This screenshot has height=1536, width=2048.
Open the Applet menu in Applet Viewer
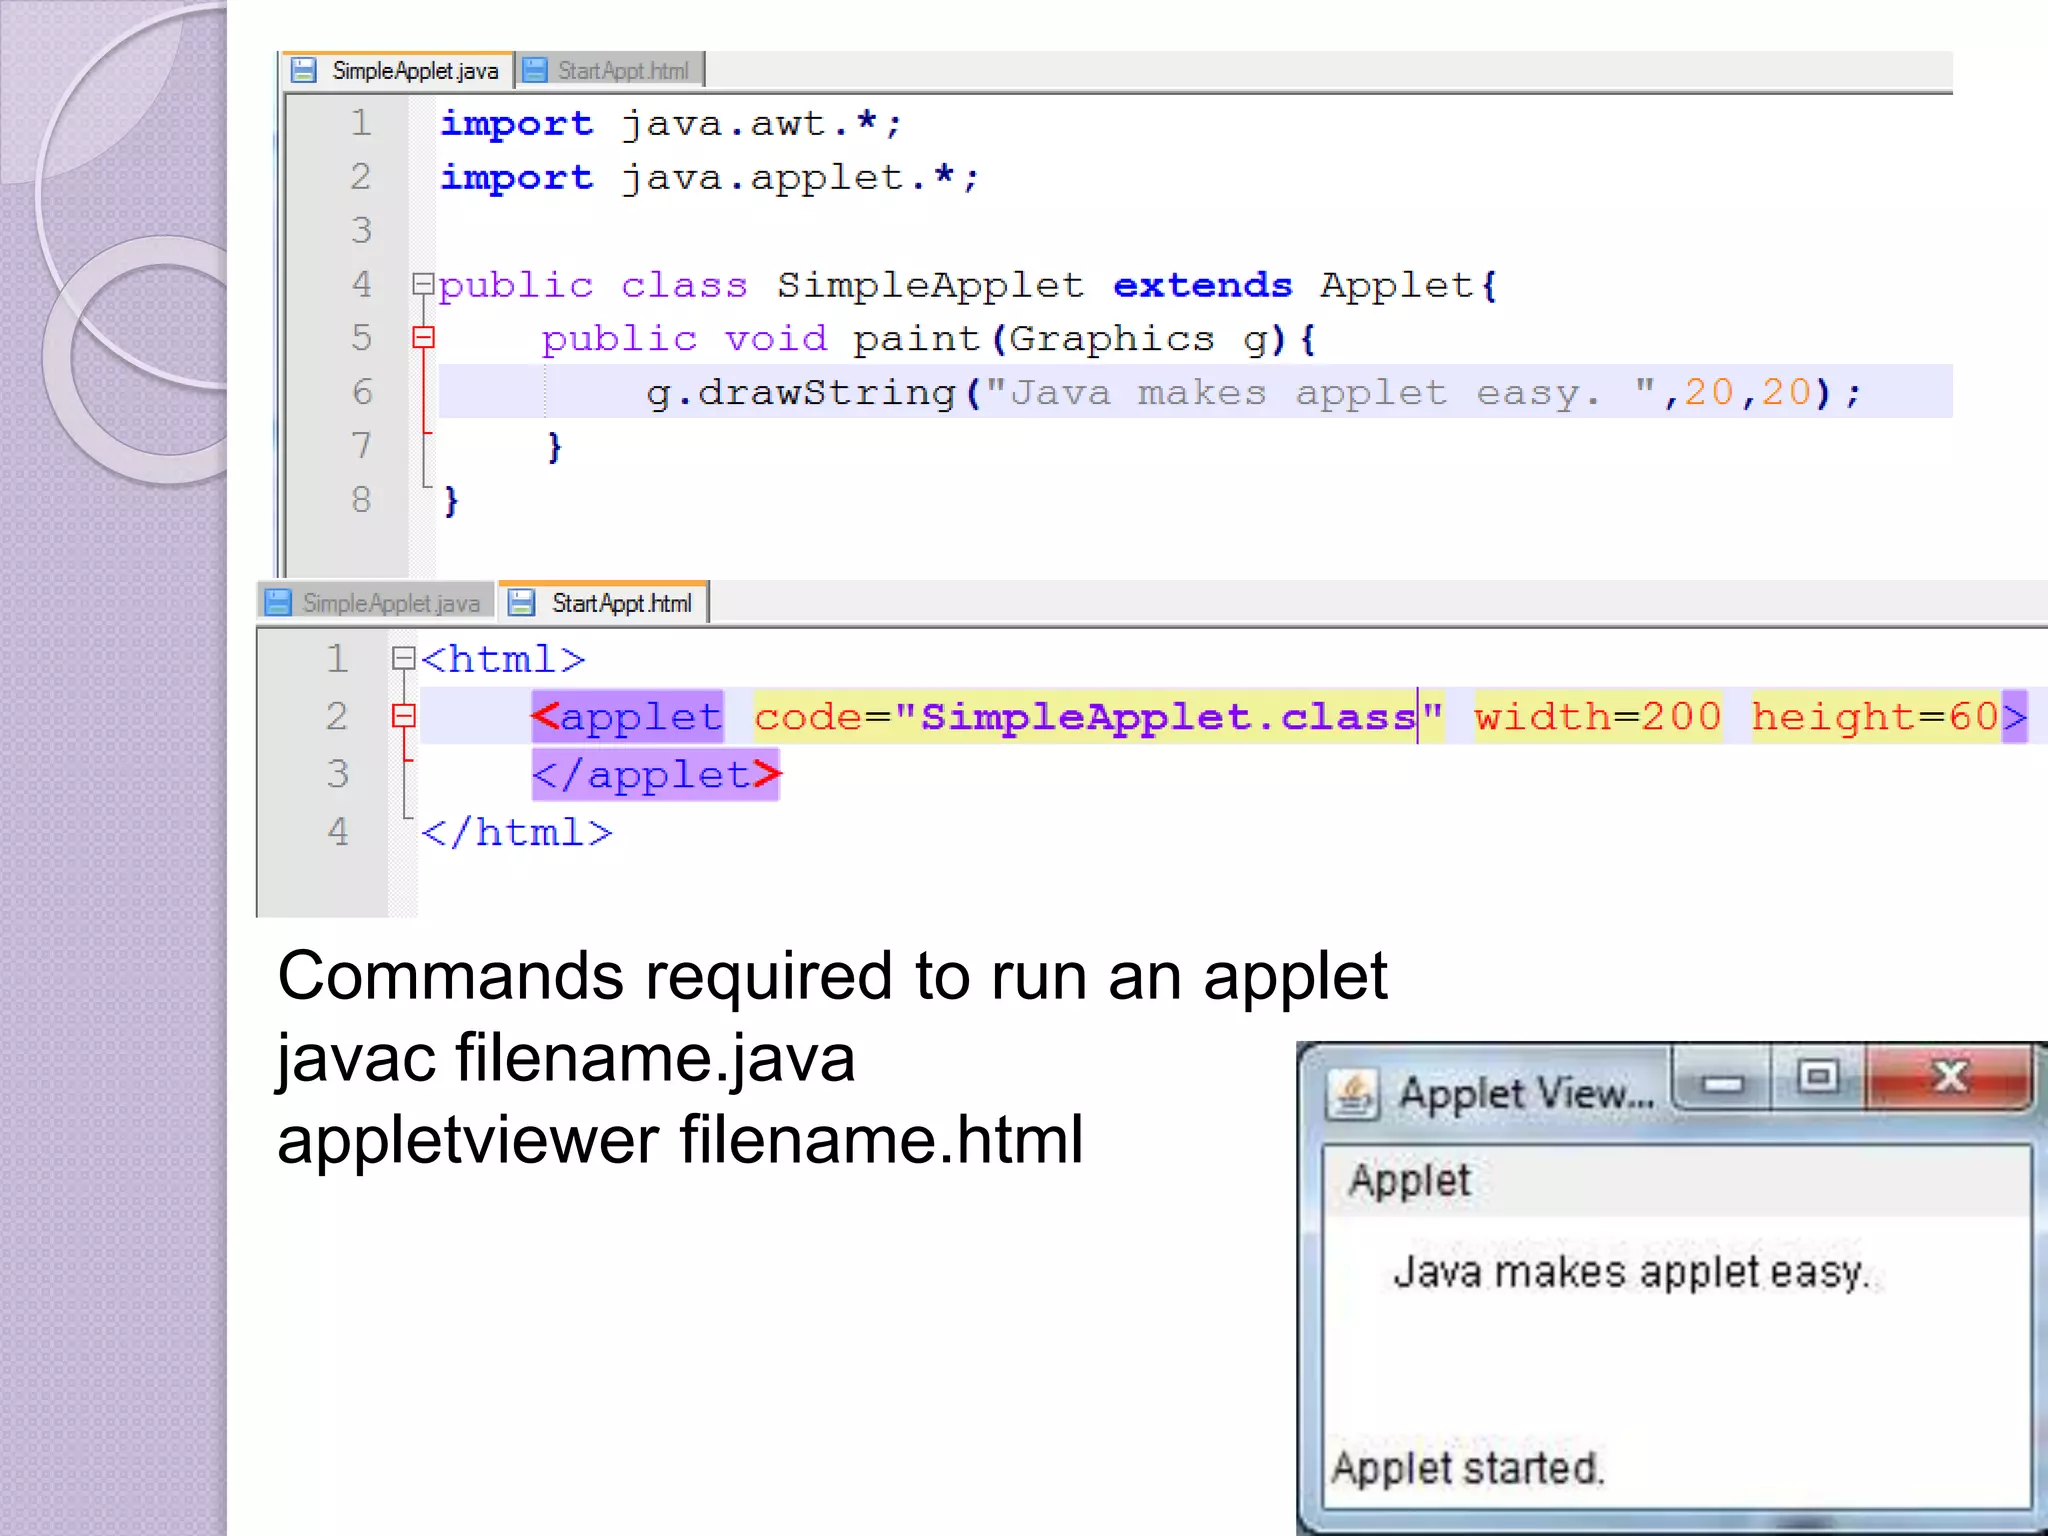point(1409,1180)
